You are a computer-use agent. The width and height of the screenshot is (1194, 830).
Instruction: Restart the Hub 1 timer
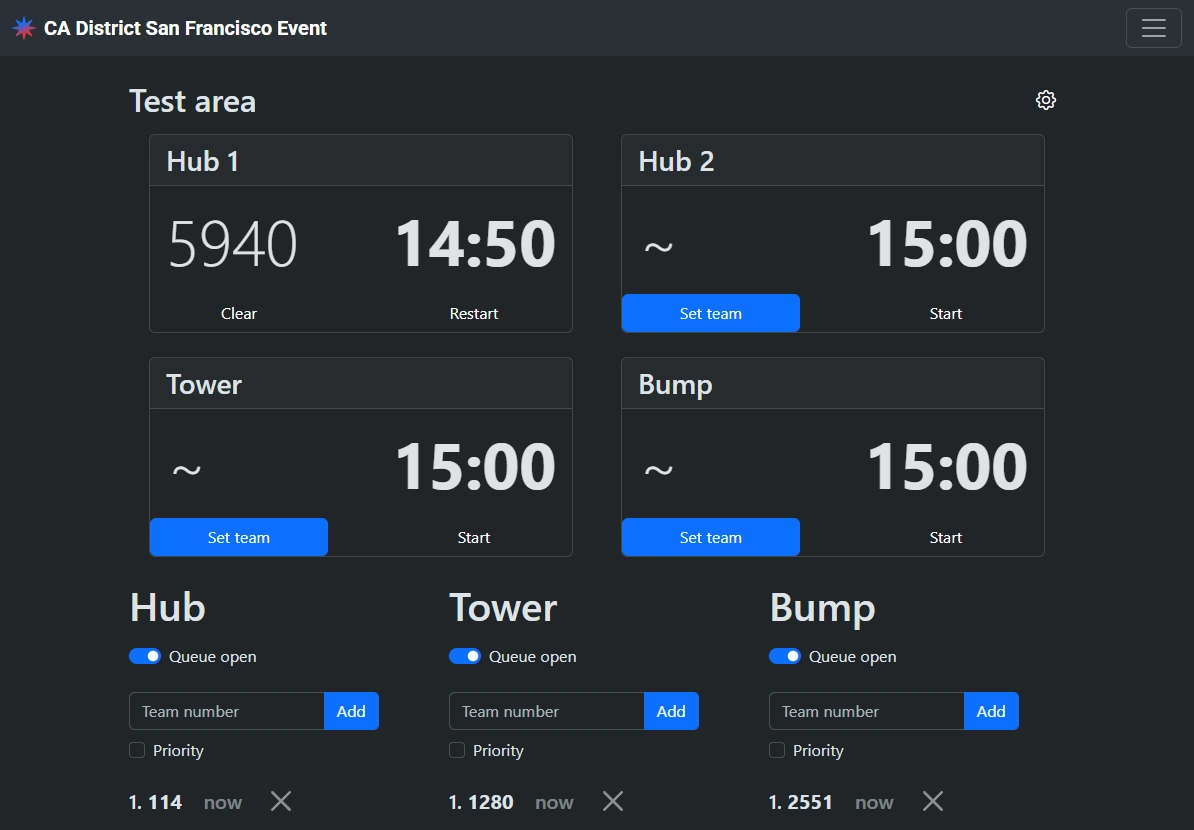point(474,313)
